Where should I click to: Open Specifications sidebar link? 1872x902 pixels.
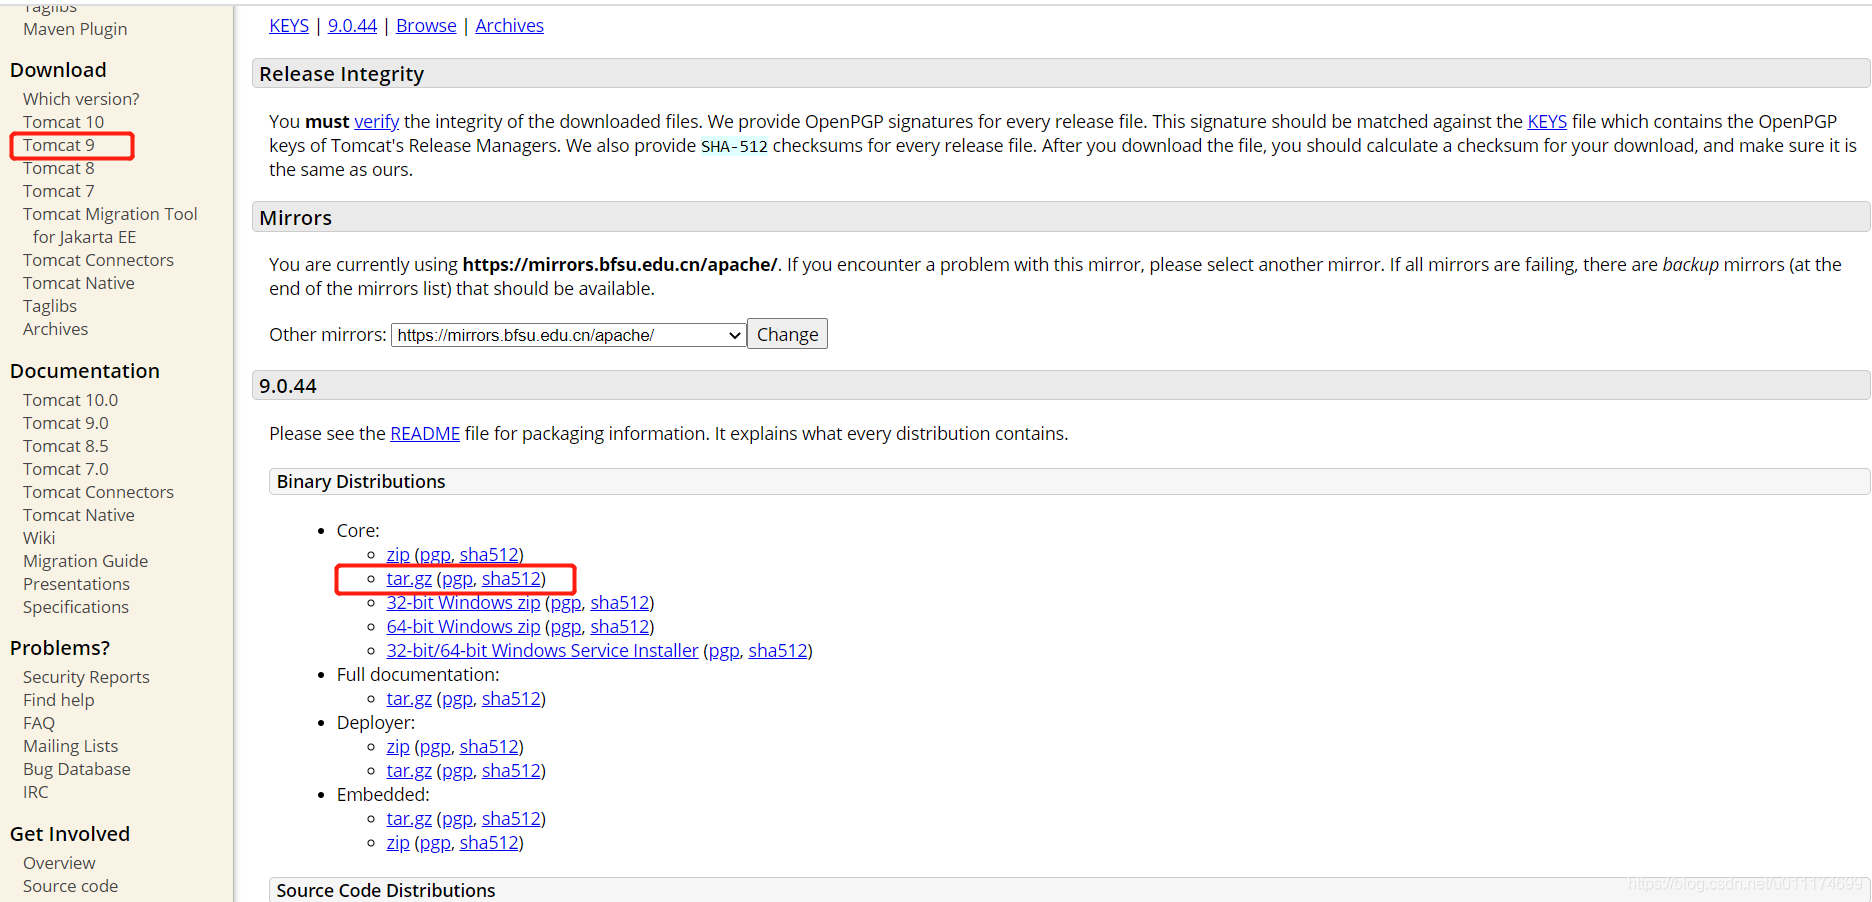(x=76, y=607)
